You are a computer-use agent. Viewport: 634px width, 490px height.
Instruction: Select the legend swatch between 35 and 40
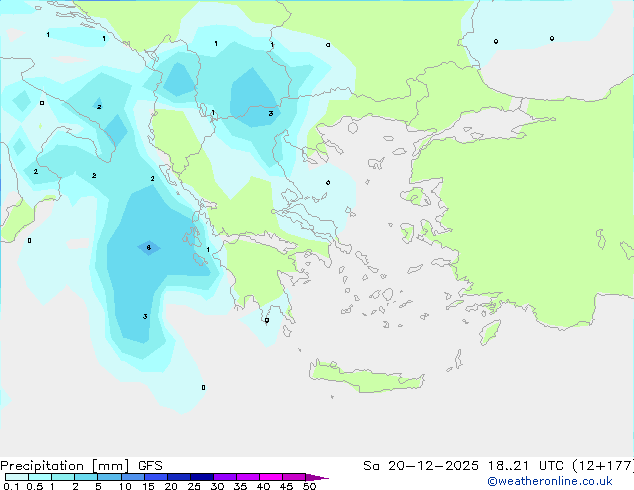pos(248,477)
